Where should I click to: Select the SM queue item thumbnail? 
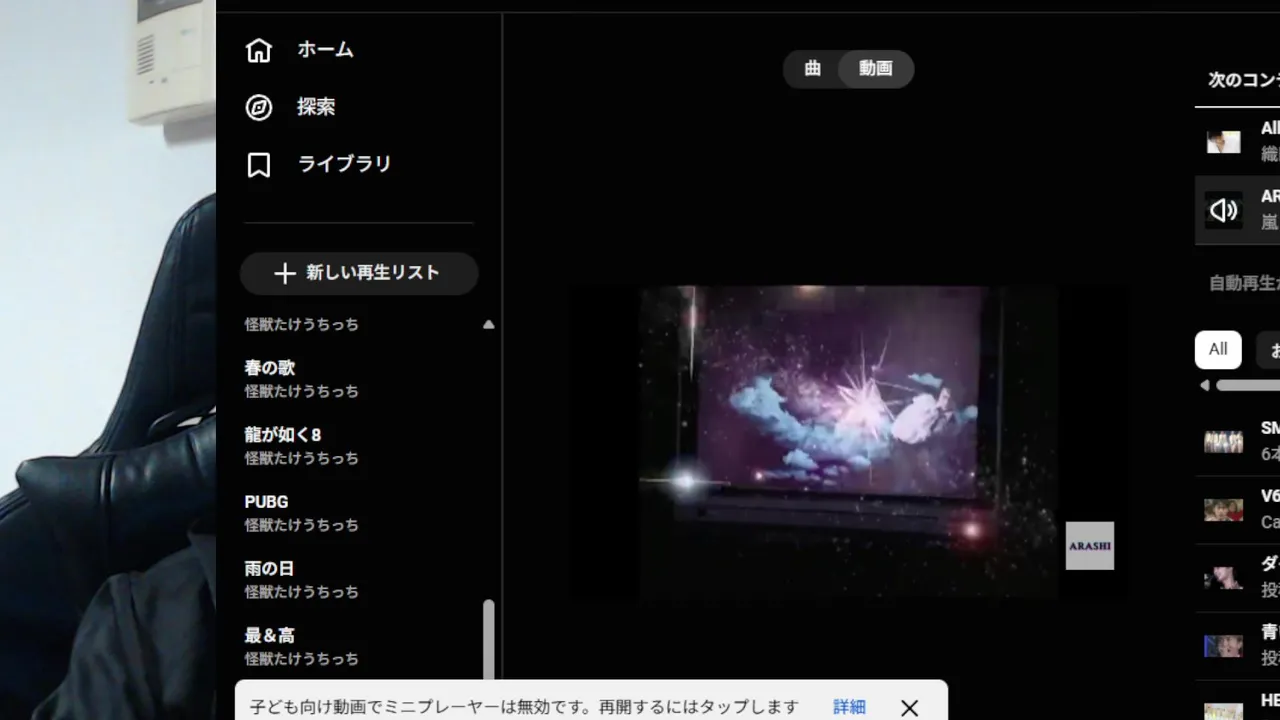1223,441
